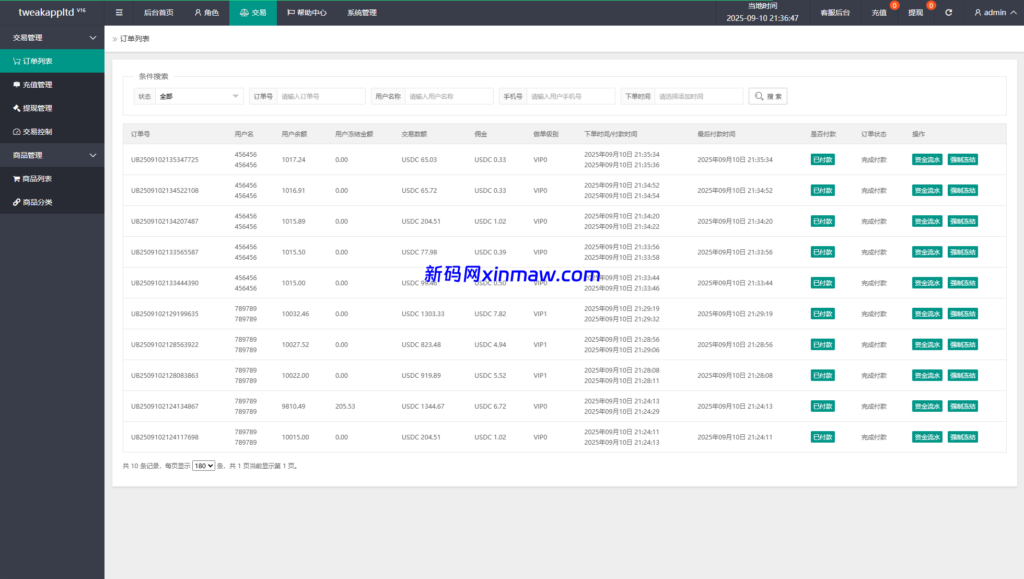Open 商品列表 via its cart icon
The width and height of the screenshot is (1024, 579).
tap(18, 178)
